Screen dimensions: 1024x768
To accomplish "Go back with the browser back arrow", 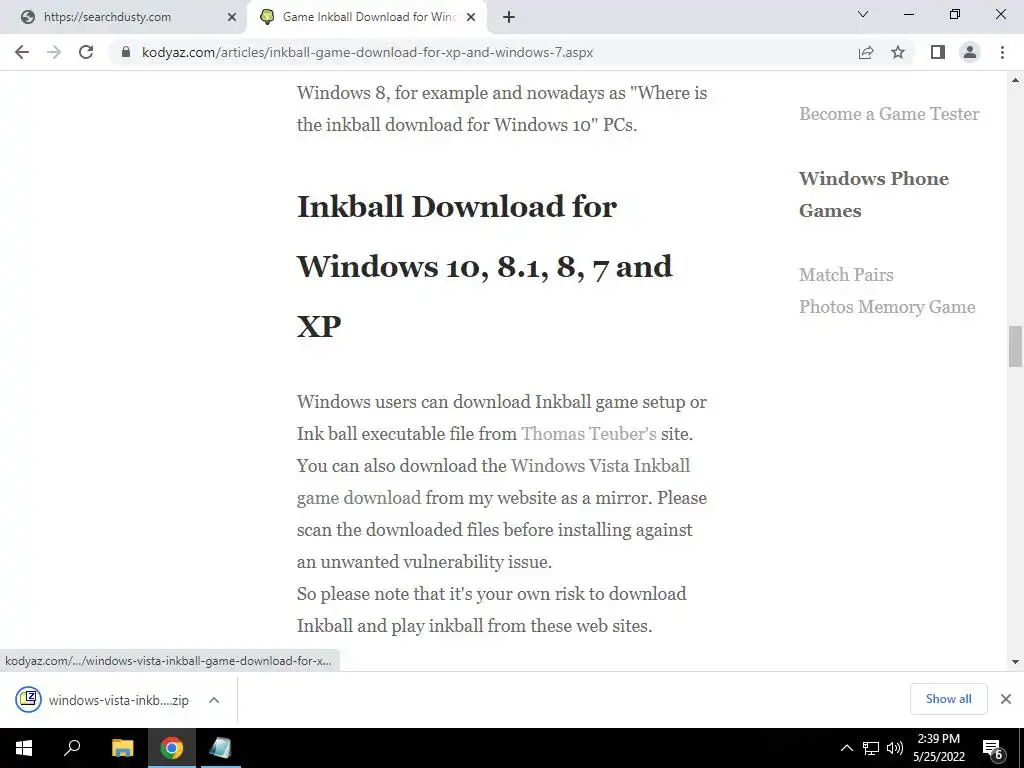I will click(22, 52).
